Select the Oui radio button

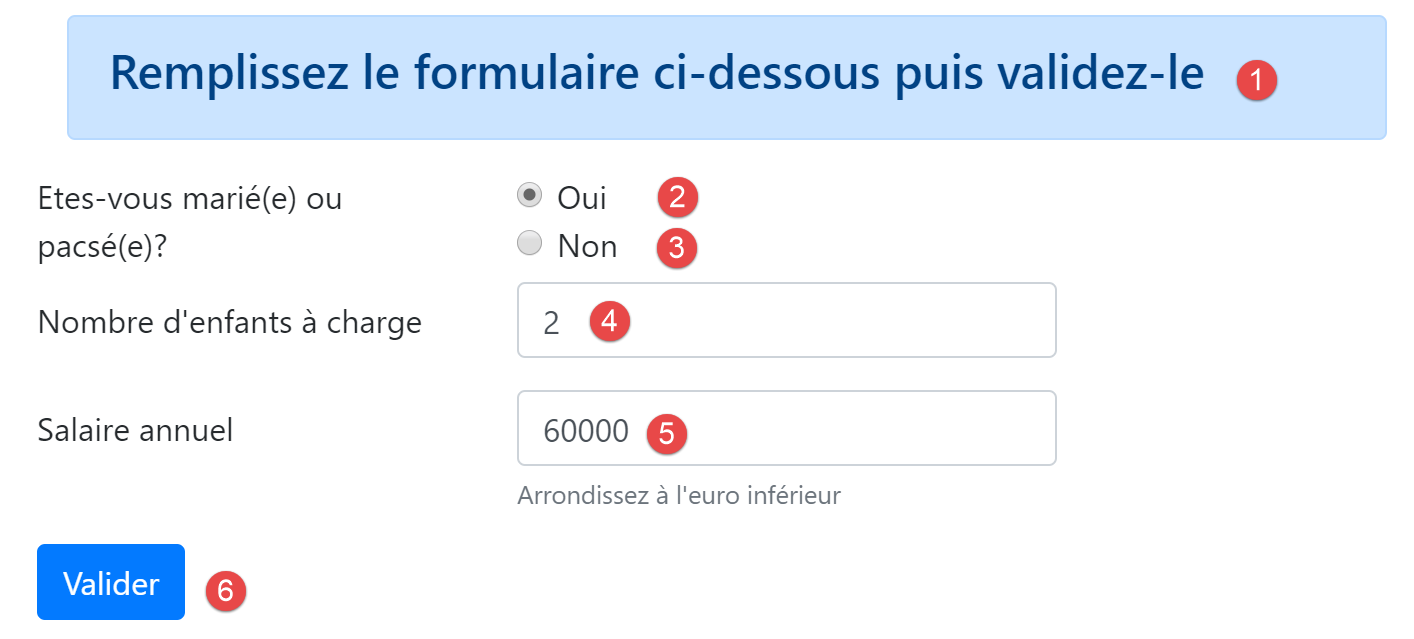click(x=529, y=195)
